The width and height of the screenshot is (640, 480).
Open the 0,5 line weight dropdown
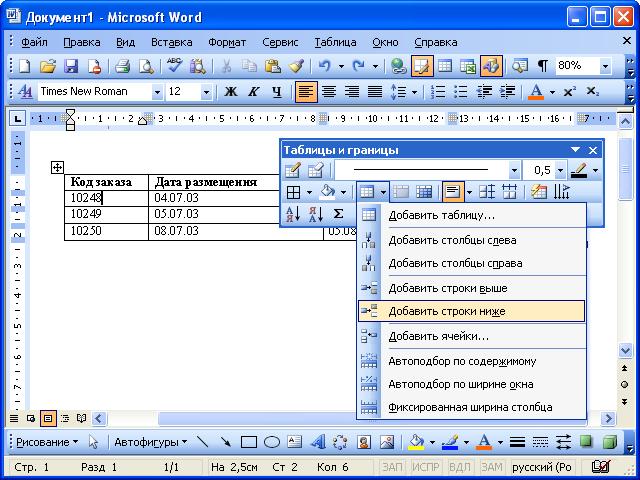tap(561, 170)
